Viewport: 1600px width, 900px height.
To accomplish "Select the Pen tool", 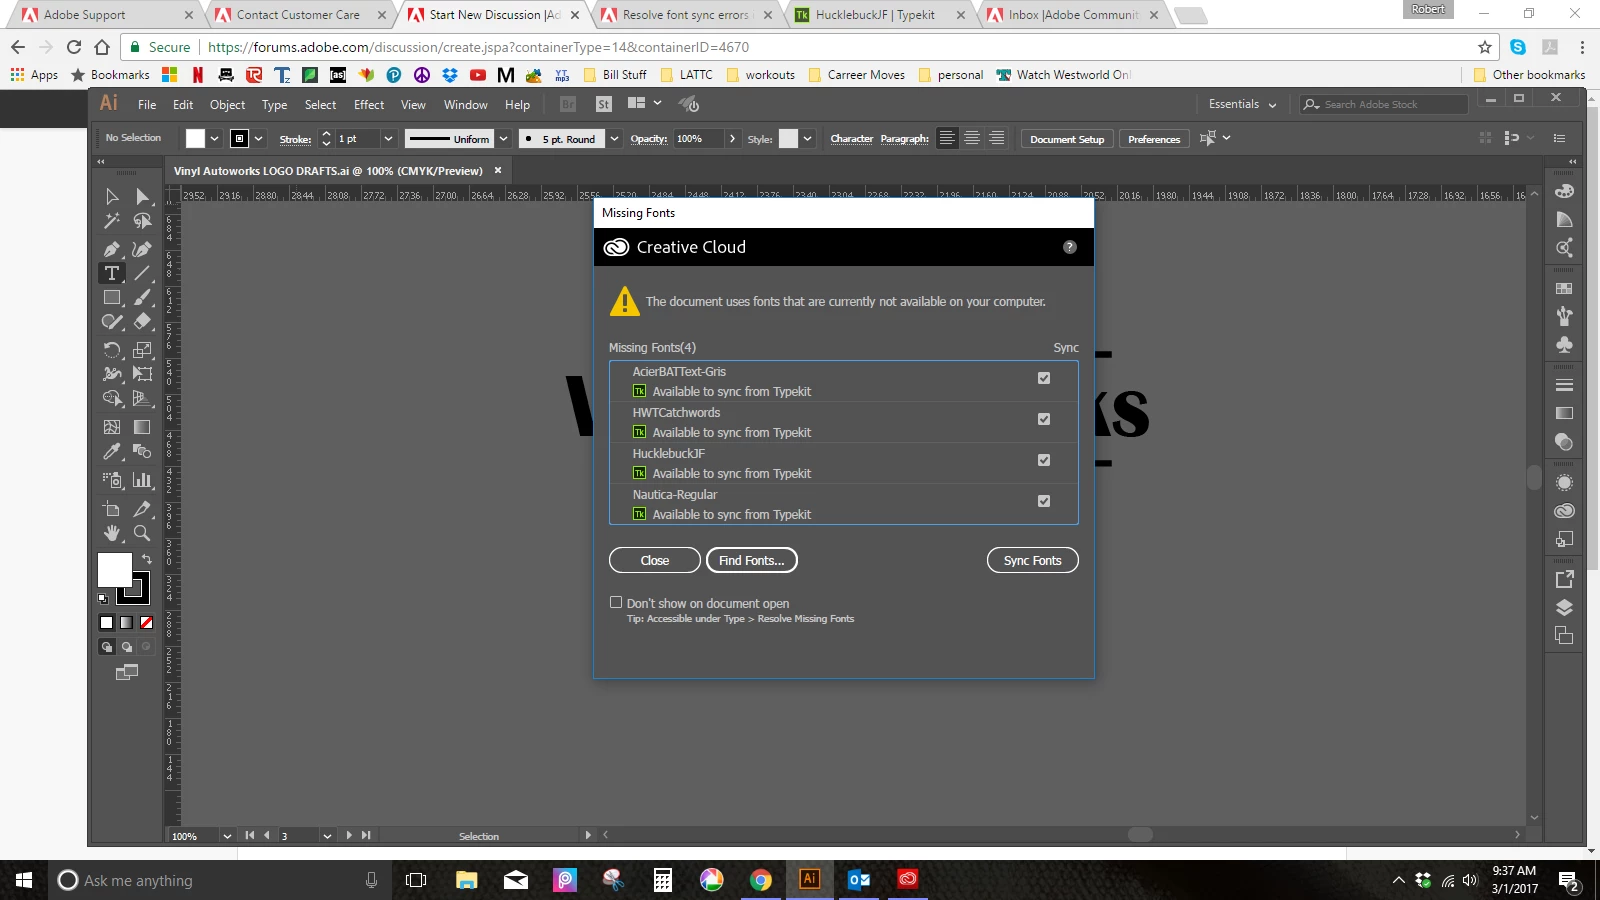I will [112, 249].
